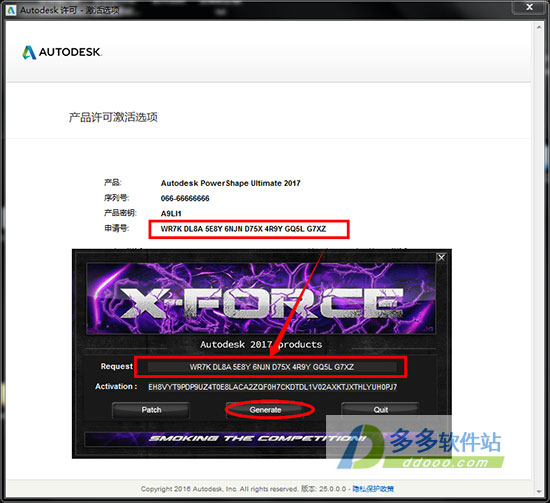Select request code WR7K DL8A text in Autodesk
550x503 pixels.
click(243, 229)
